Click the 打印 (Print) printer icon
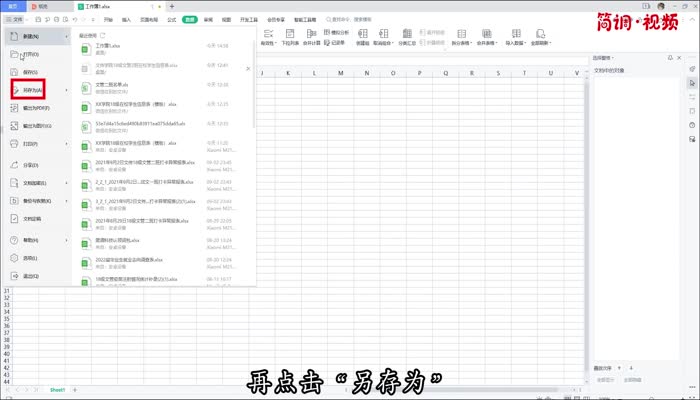The height and width of the screenshot is (400, 700). point(11,144)
